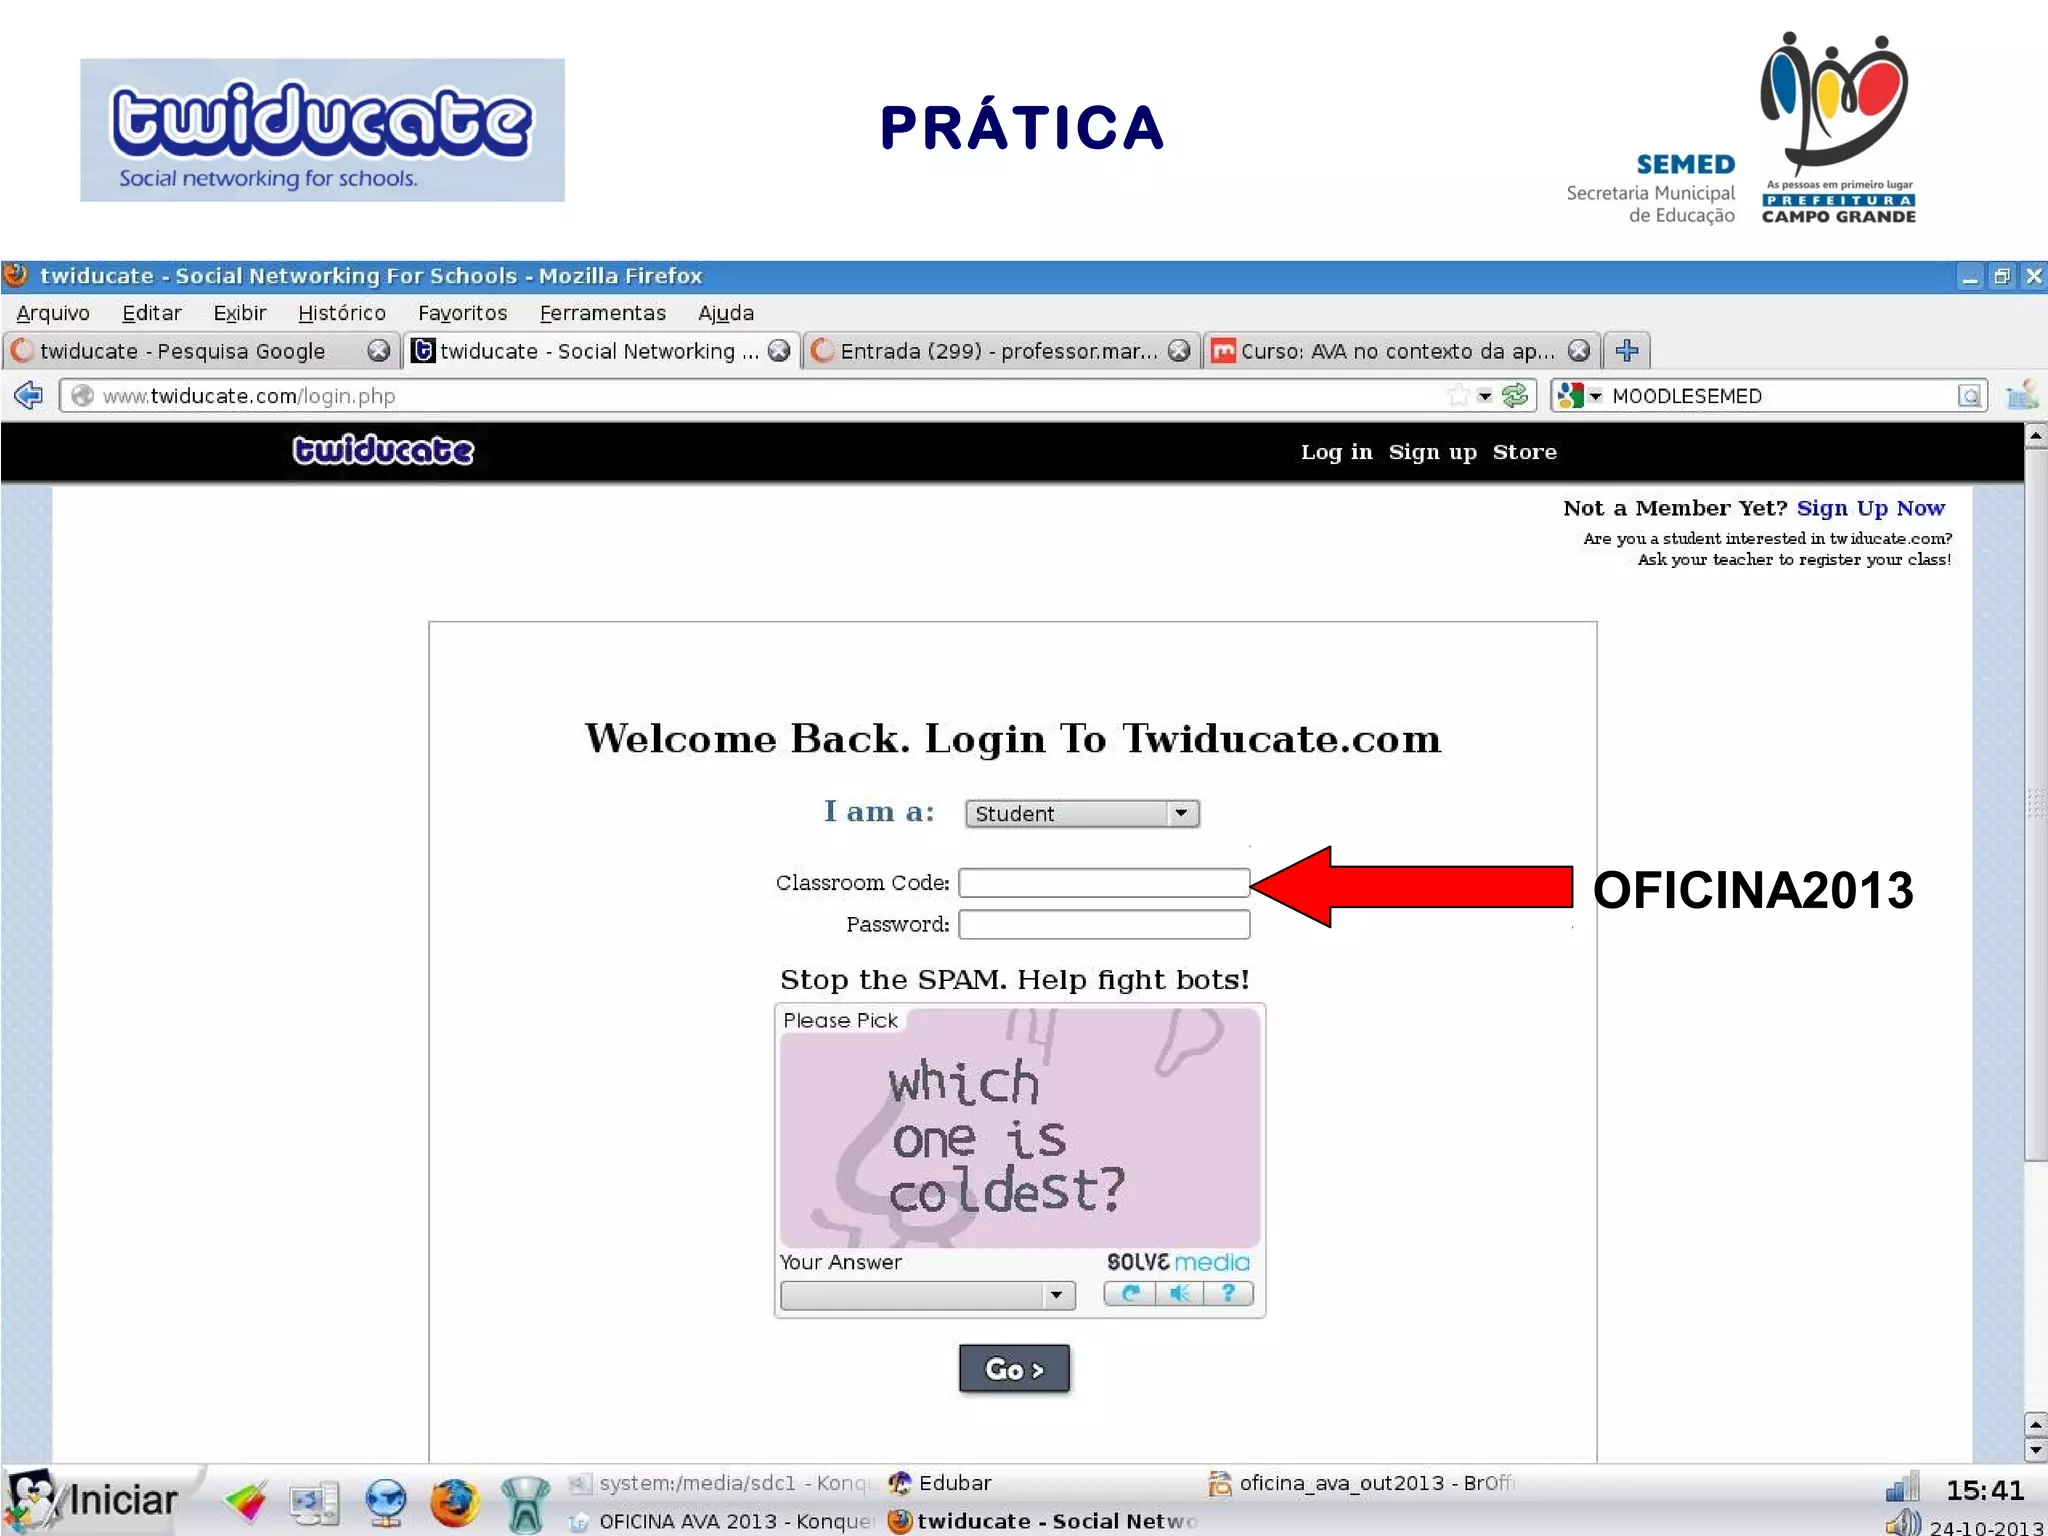The height and width of the screenshot is (1536, 2048).
Task: Close the Curso: AVA no contexto tab
Action: click(x=1579, y=351)
